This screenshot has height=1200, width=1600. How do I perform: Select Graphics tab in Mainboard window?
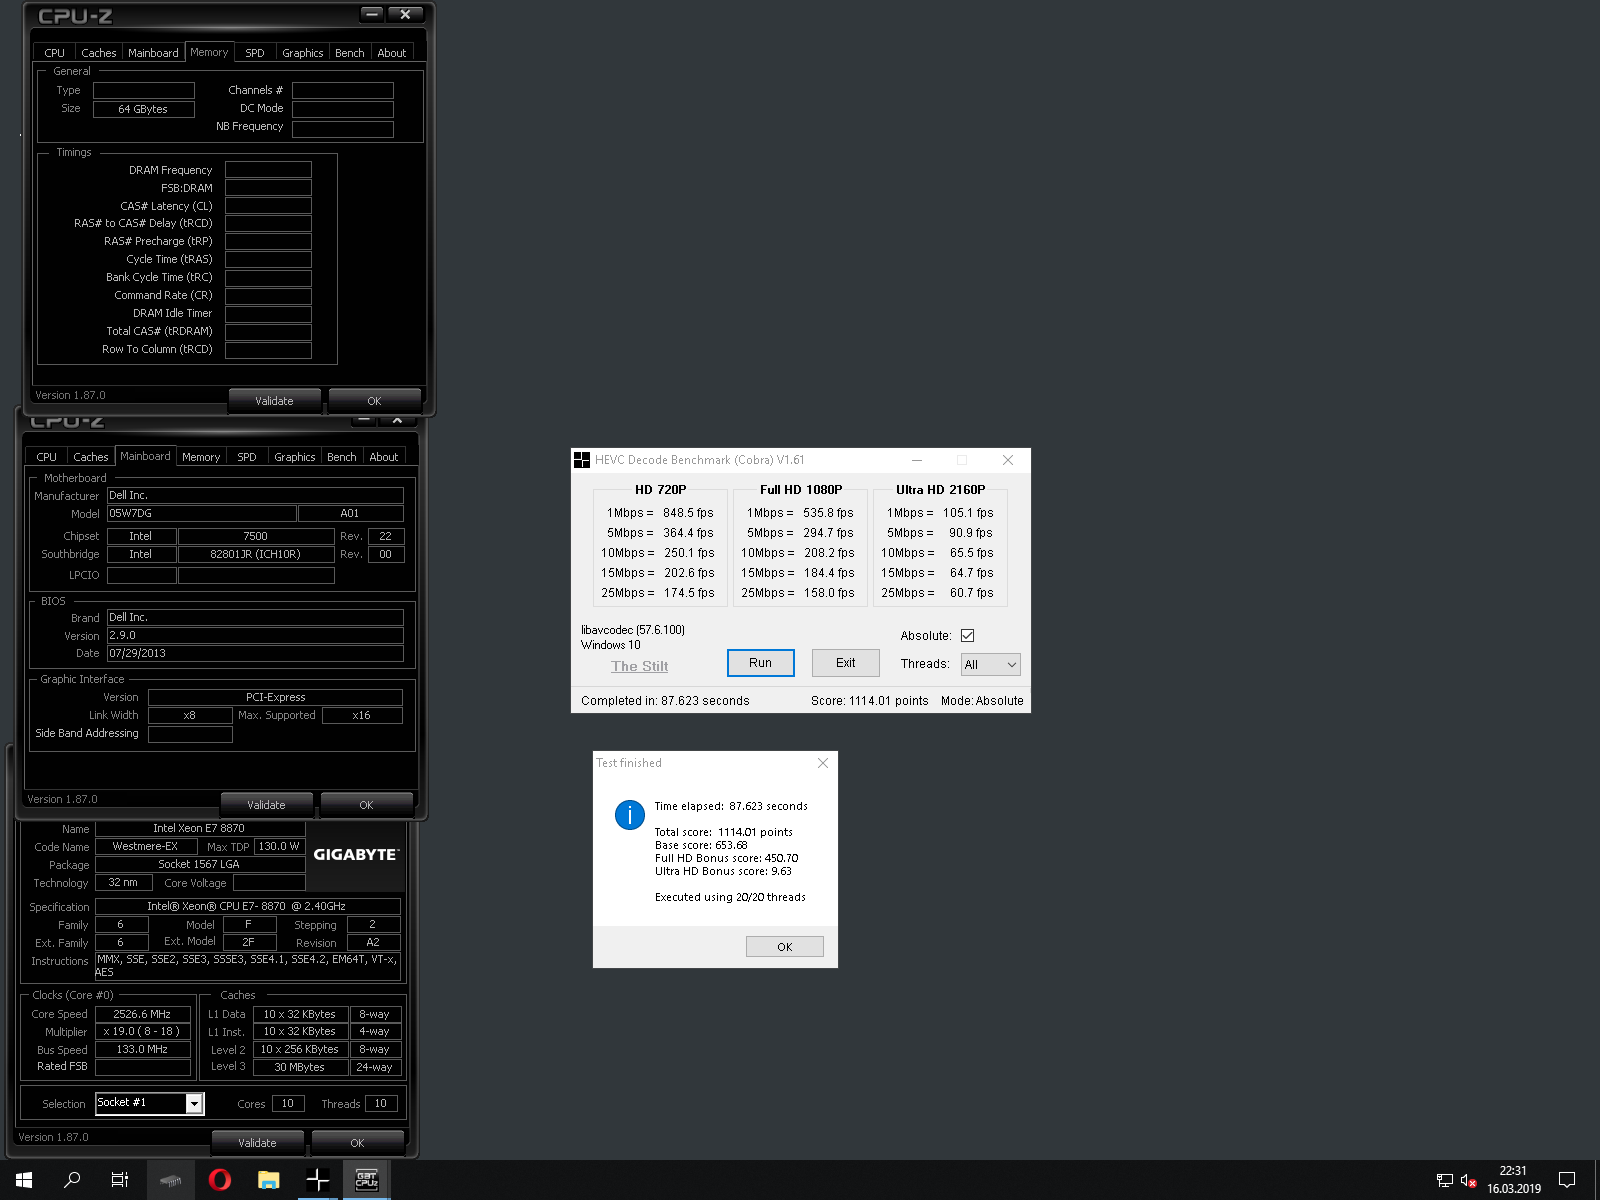coord(295,457)
